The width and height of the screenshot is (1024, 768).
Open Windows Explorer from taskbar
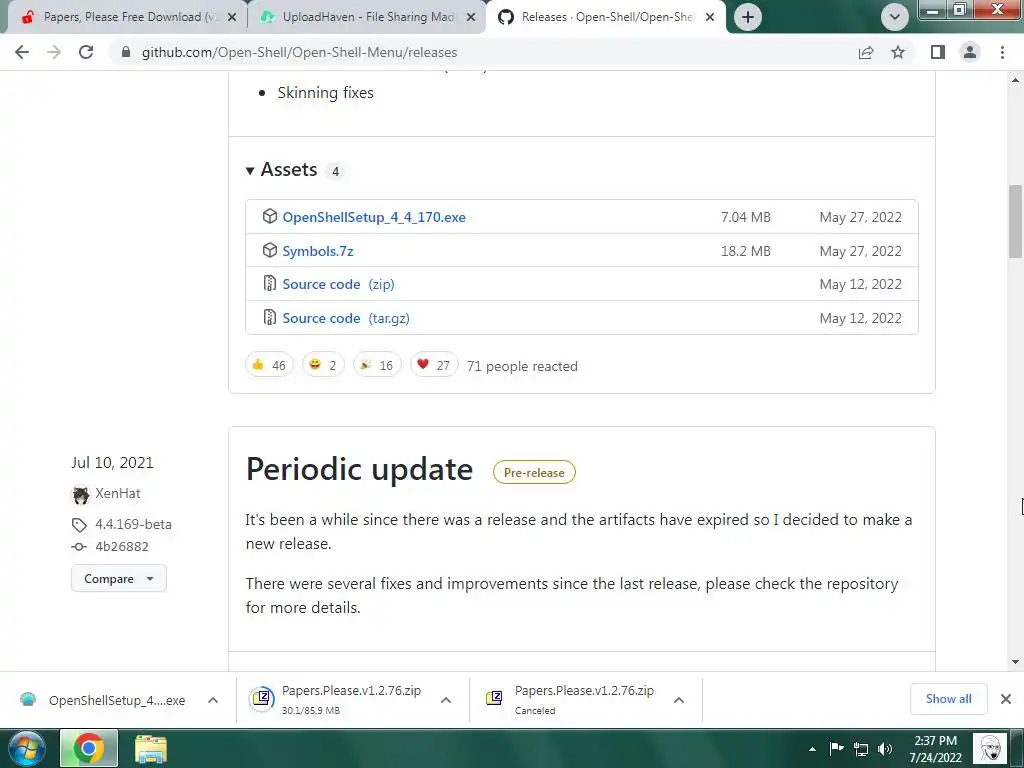pyautogui.click(x=151, y=749)
